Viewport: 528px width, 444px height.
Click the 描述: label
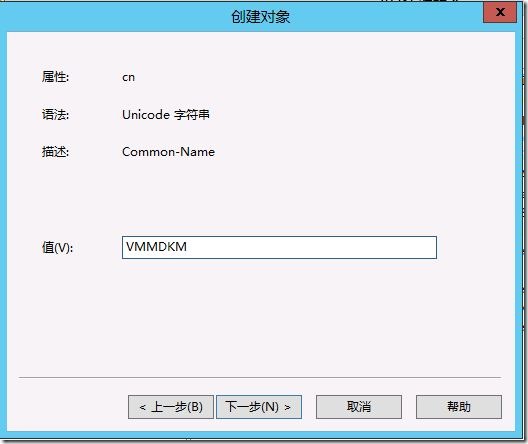point(55,152)
